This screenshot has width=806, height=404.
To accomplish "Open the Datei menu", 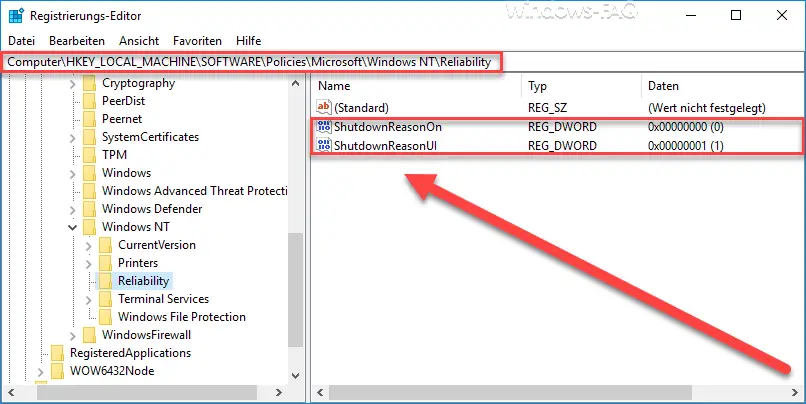I will [22, 41].
